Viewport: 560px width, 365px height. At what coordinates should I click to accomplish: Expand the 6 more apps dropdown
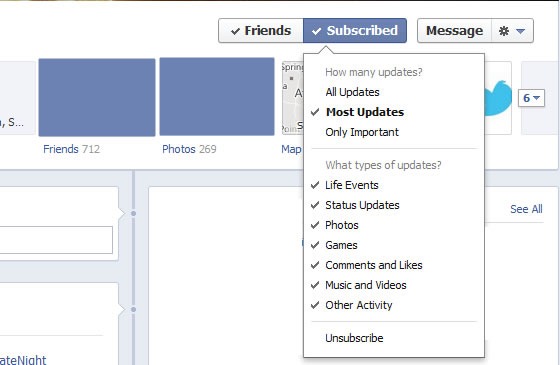pyautogui.click(x=531, y=98)
